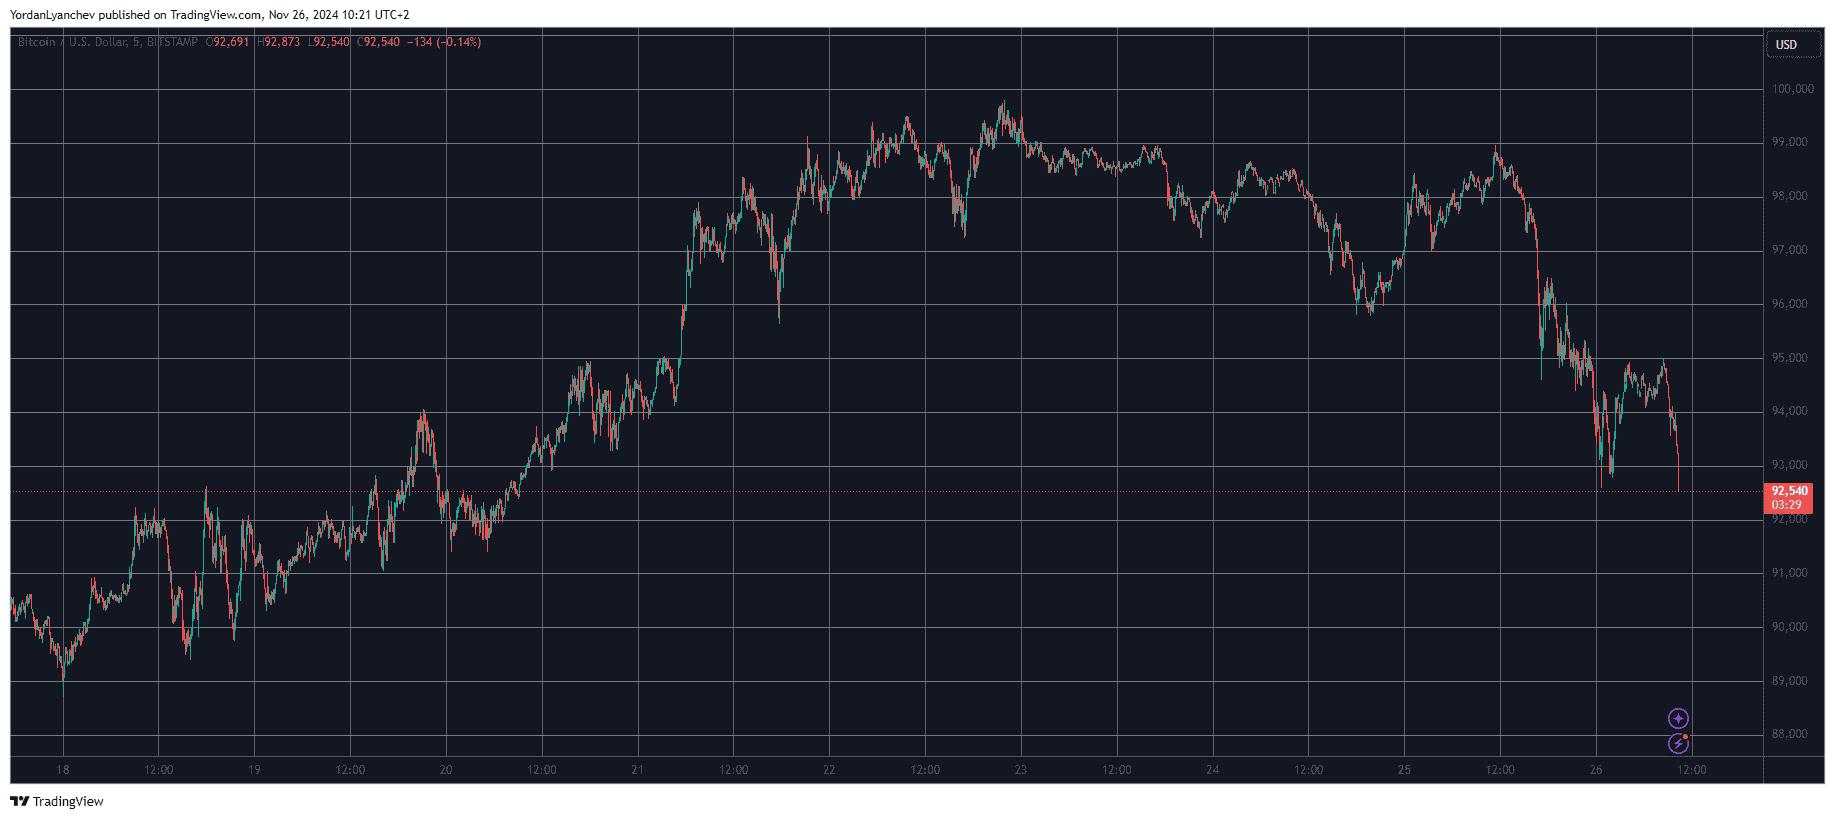Click the current price label 92,540
The height and width of the screenshot is (819, 1835).
tap(1790, 491)
